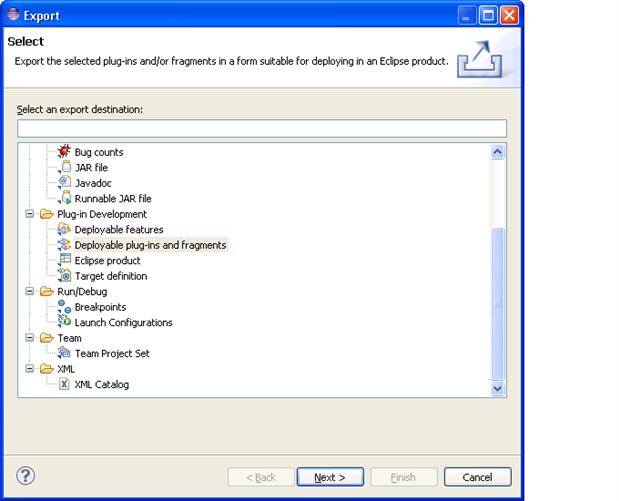
Task: Focus the export destination filter field
Action: coord(262,128)
